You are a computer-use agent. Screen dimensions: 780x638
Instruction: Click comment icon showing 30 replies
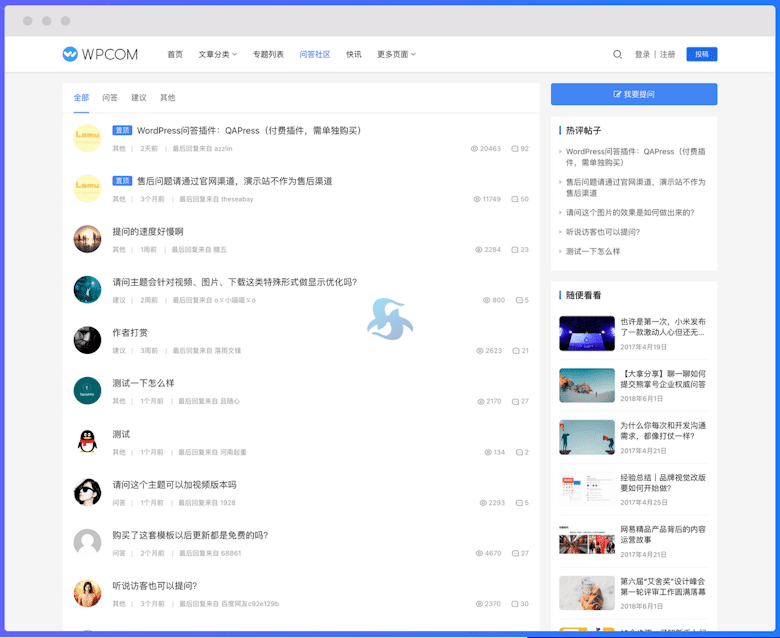pyautogui.click(x=515, y=604)
